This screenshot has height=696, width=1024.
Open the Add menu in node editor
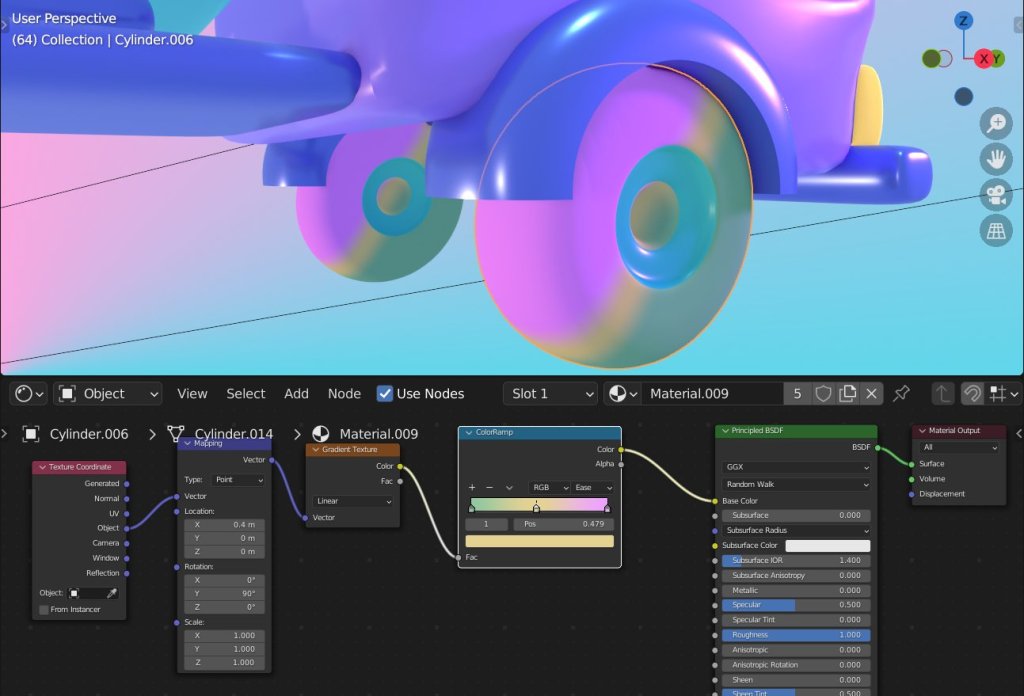(x=296, y=393)
